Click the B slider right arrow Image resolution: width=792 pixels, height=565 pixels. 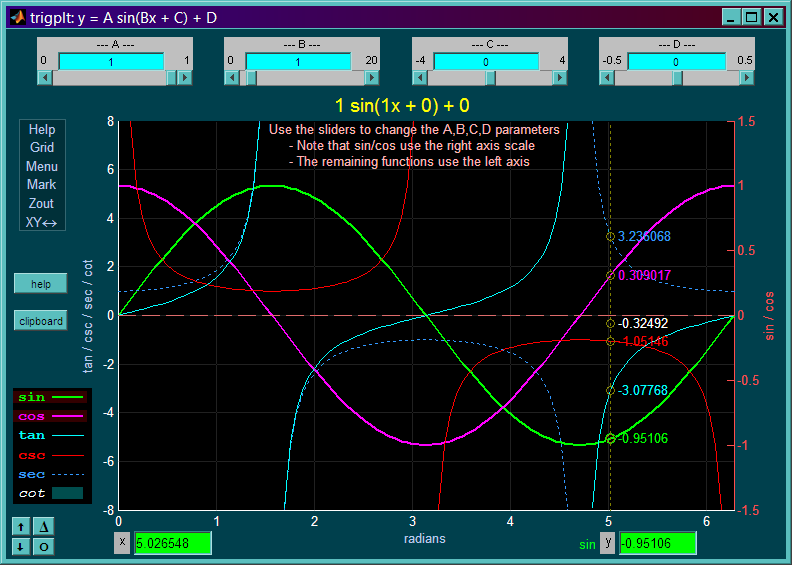(x=372, y=78)
